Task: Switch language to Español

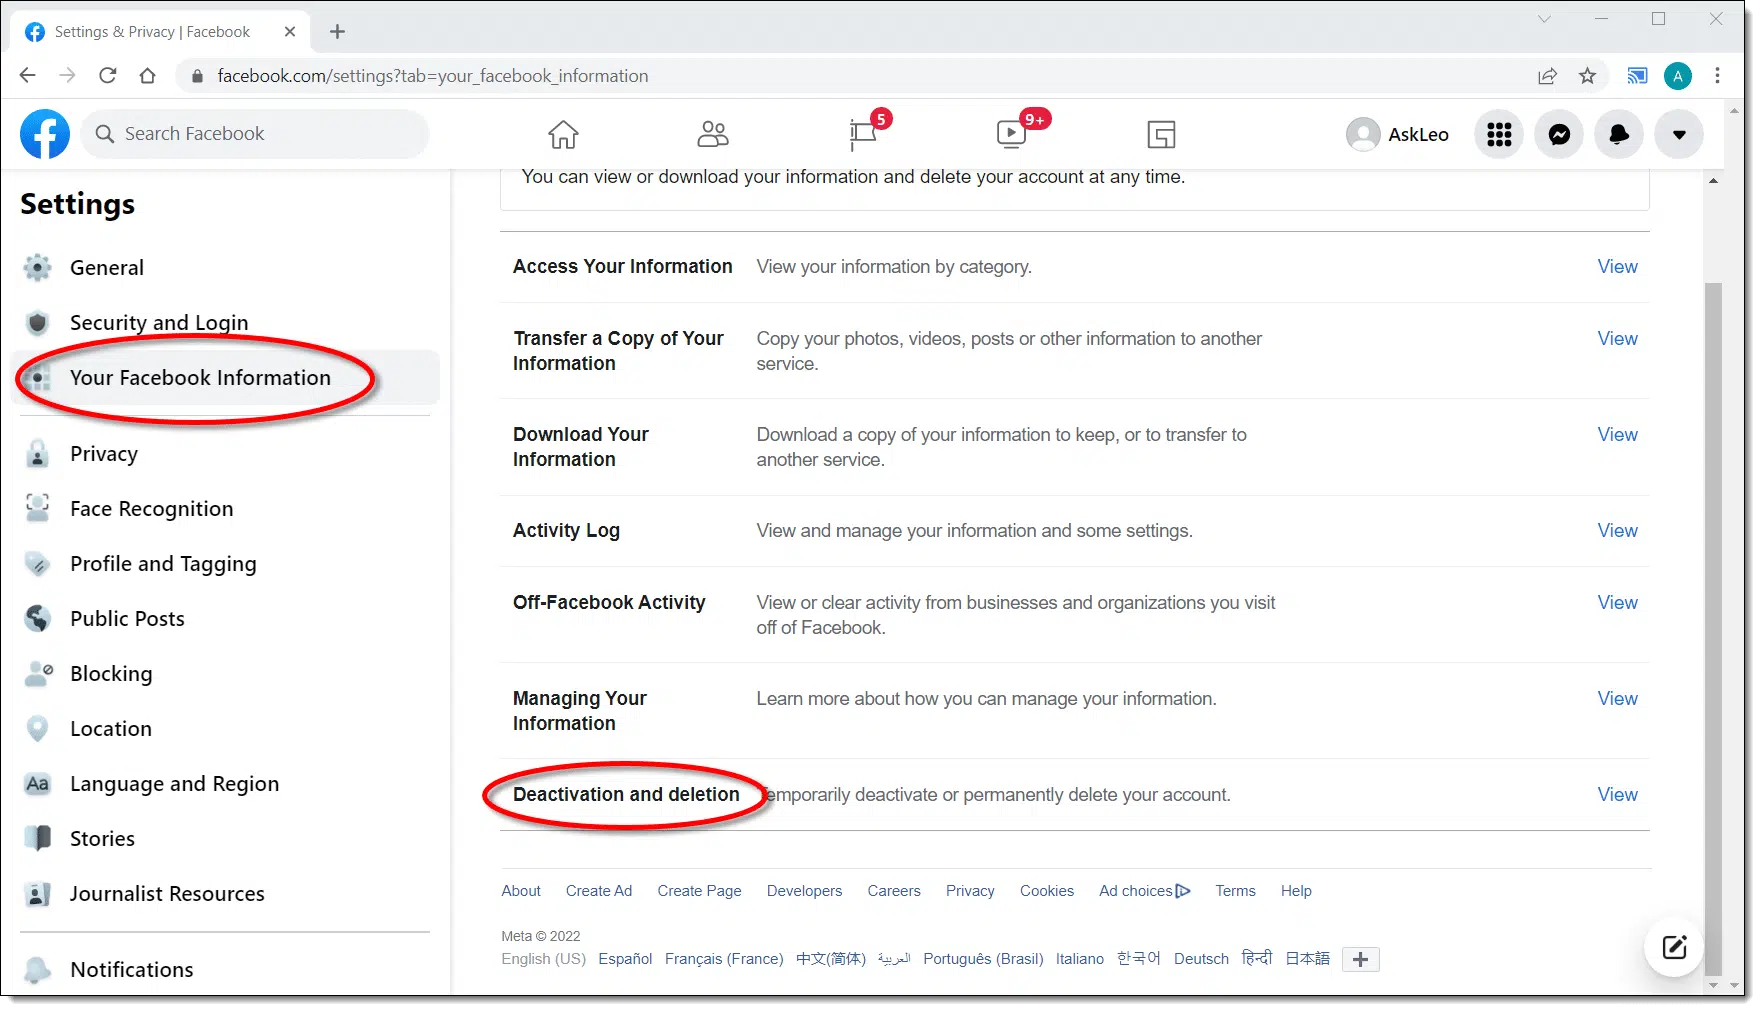Action: point(625,959)
